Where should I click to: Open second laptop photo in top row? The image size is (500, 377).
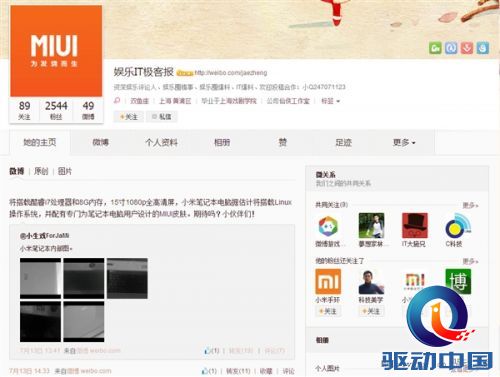point(84,278)
